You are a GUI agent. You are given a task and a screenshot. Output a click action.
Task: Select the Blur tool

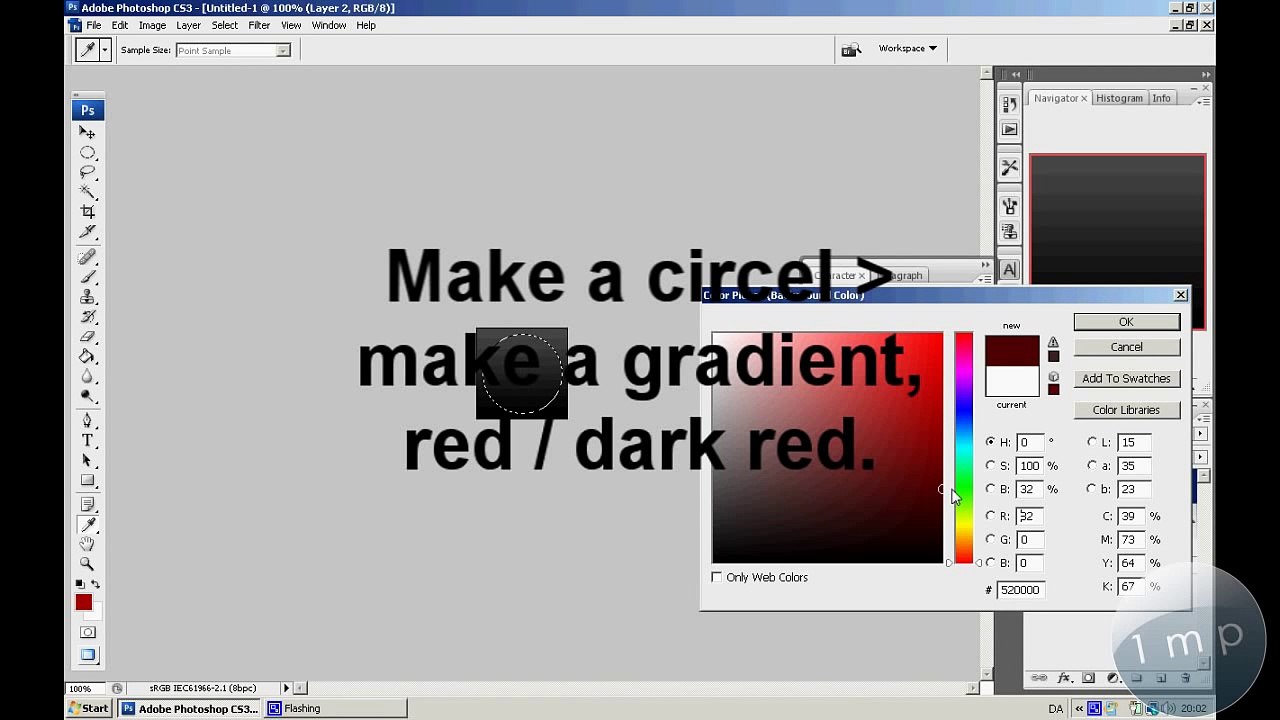pos(88,377)
